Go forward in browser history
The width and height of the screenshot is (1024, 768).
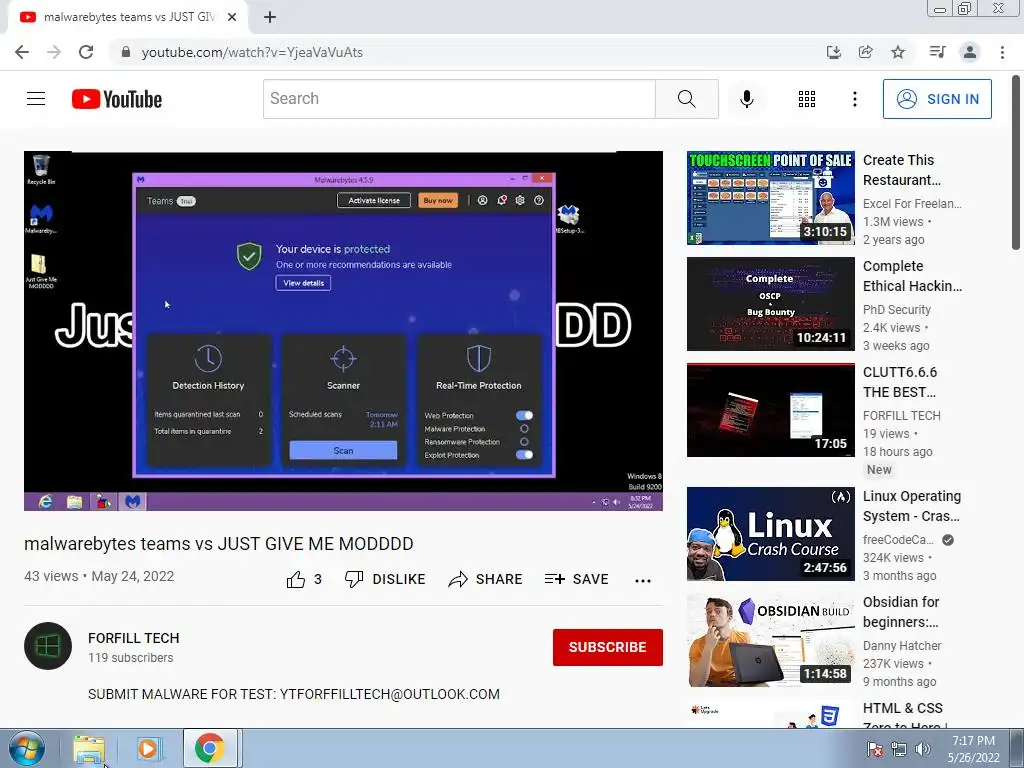54,52
